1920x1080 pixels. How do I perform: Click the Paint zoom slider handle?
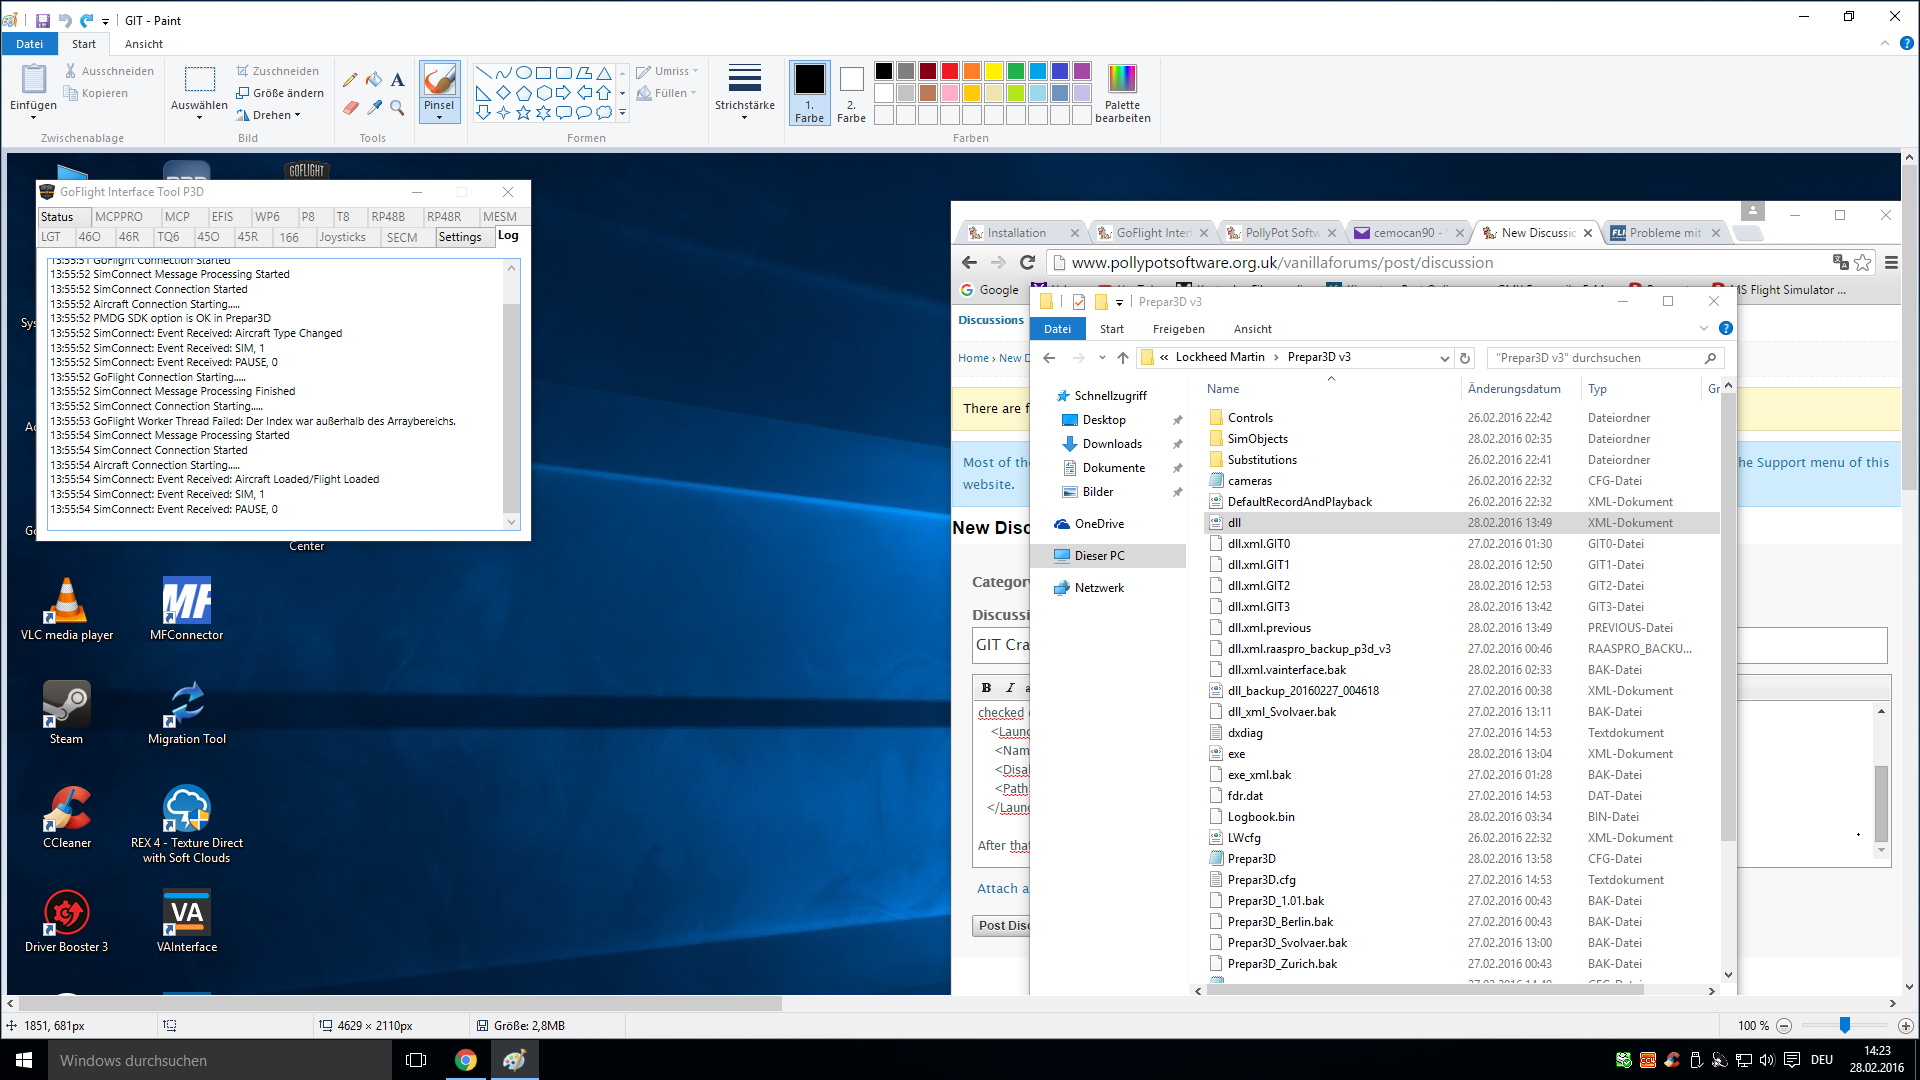click(1844, 1025)
